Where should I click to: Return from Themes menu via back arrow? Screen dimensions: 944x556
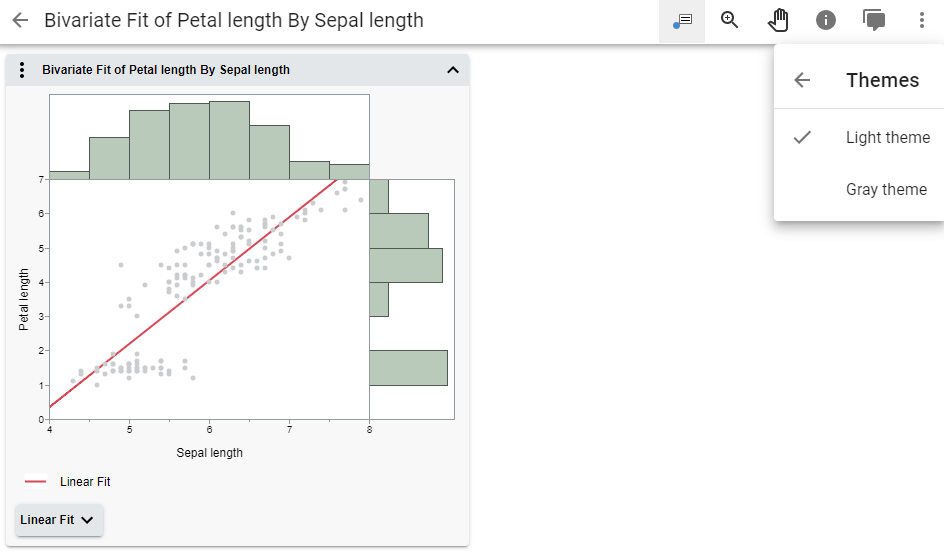(x=802, y=80)
